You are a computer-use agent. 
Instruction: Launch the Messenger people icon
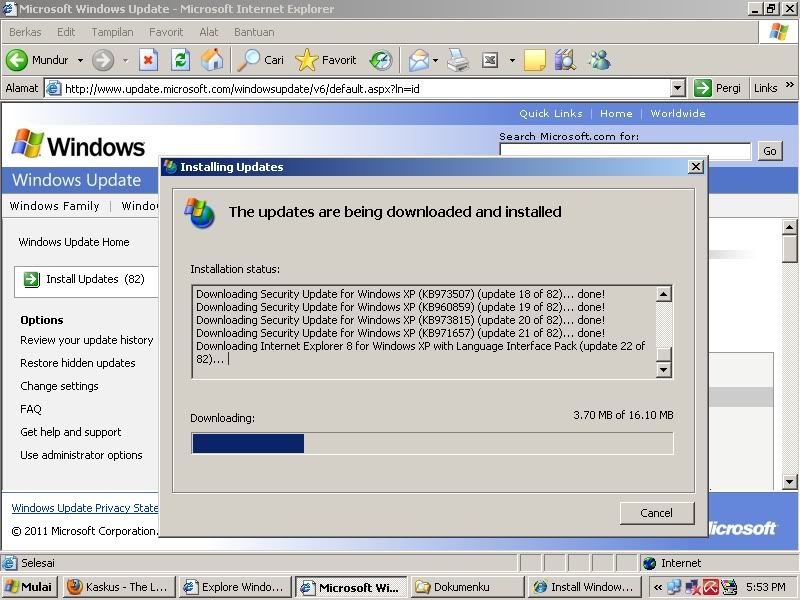pos(599,60)
